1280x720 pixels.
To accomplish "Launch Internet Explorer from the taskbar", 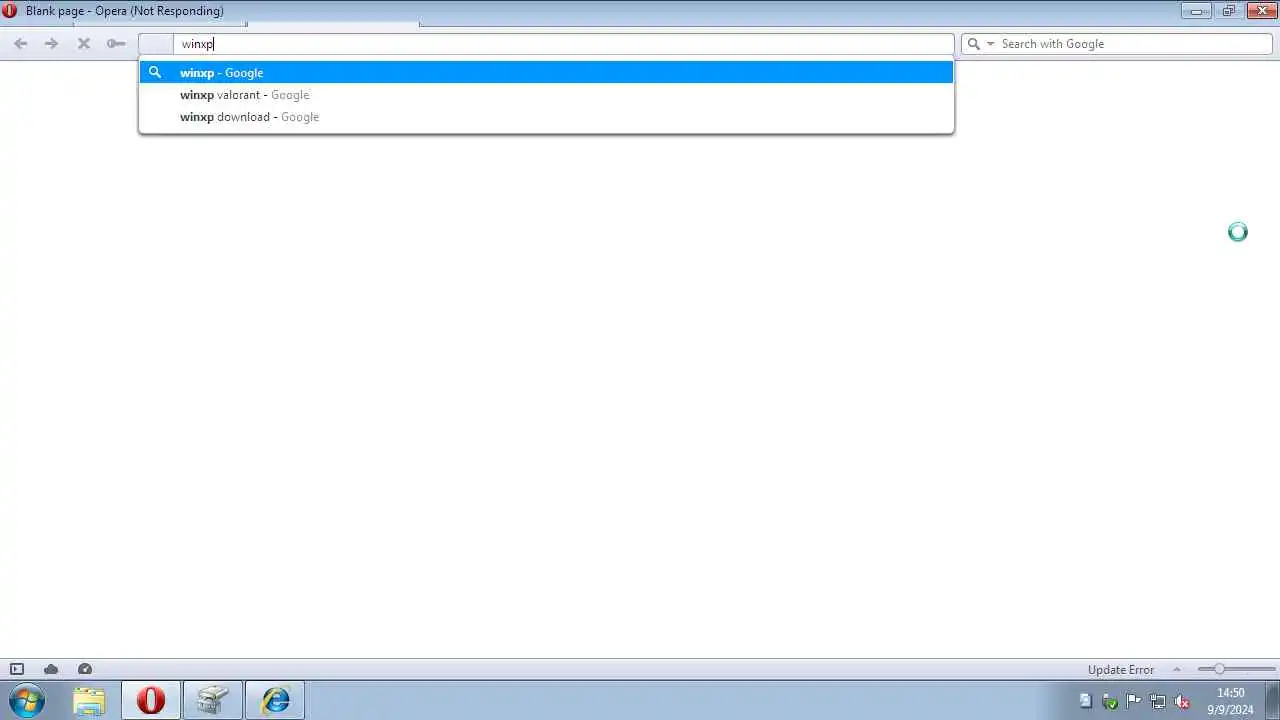I will (275, 700).
